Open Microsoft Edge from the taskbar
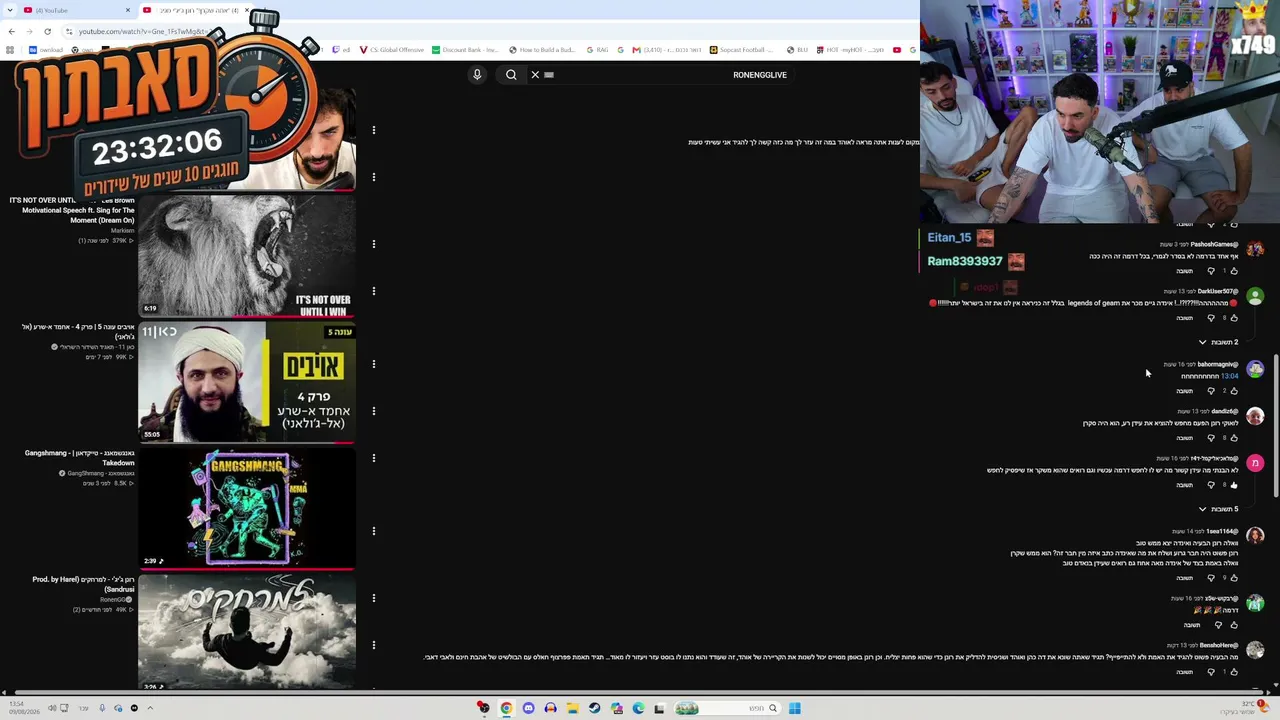 (x=638, y=708)
